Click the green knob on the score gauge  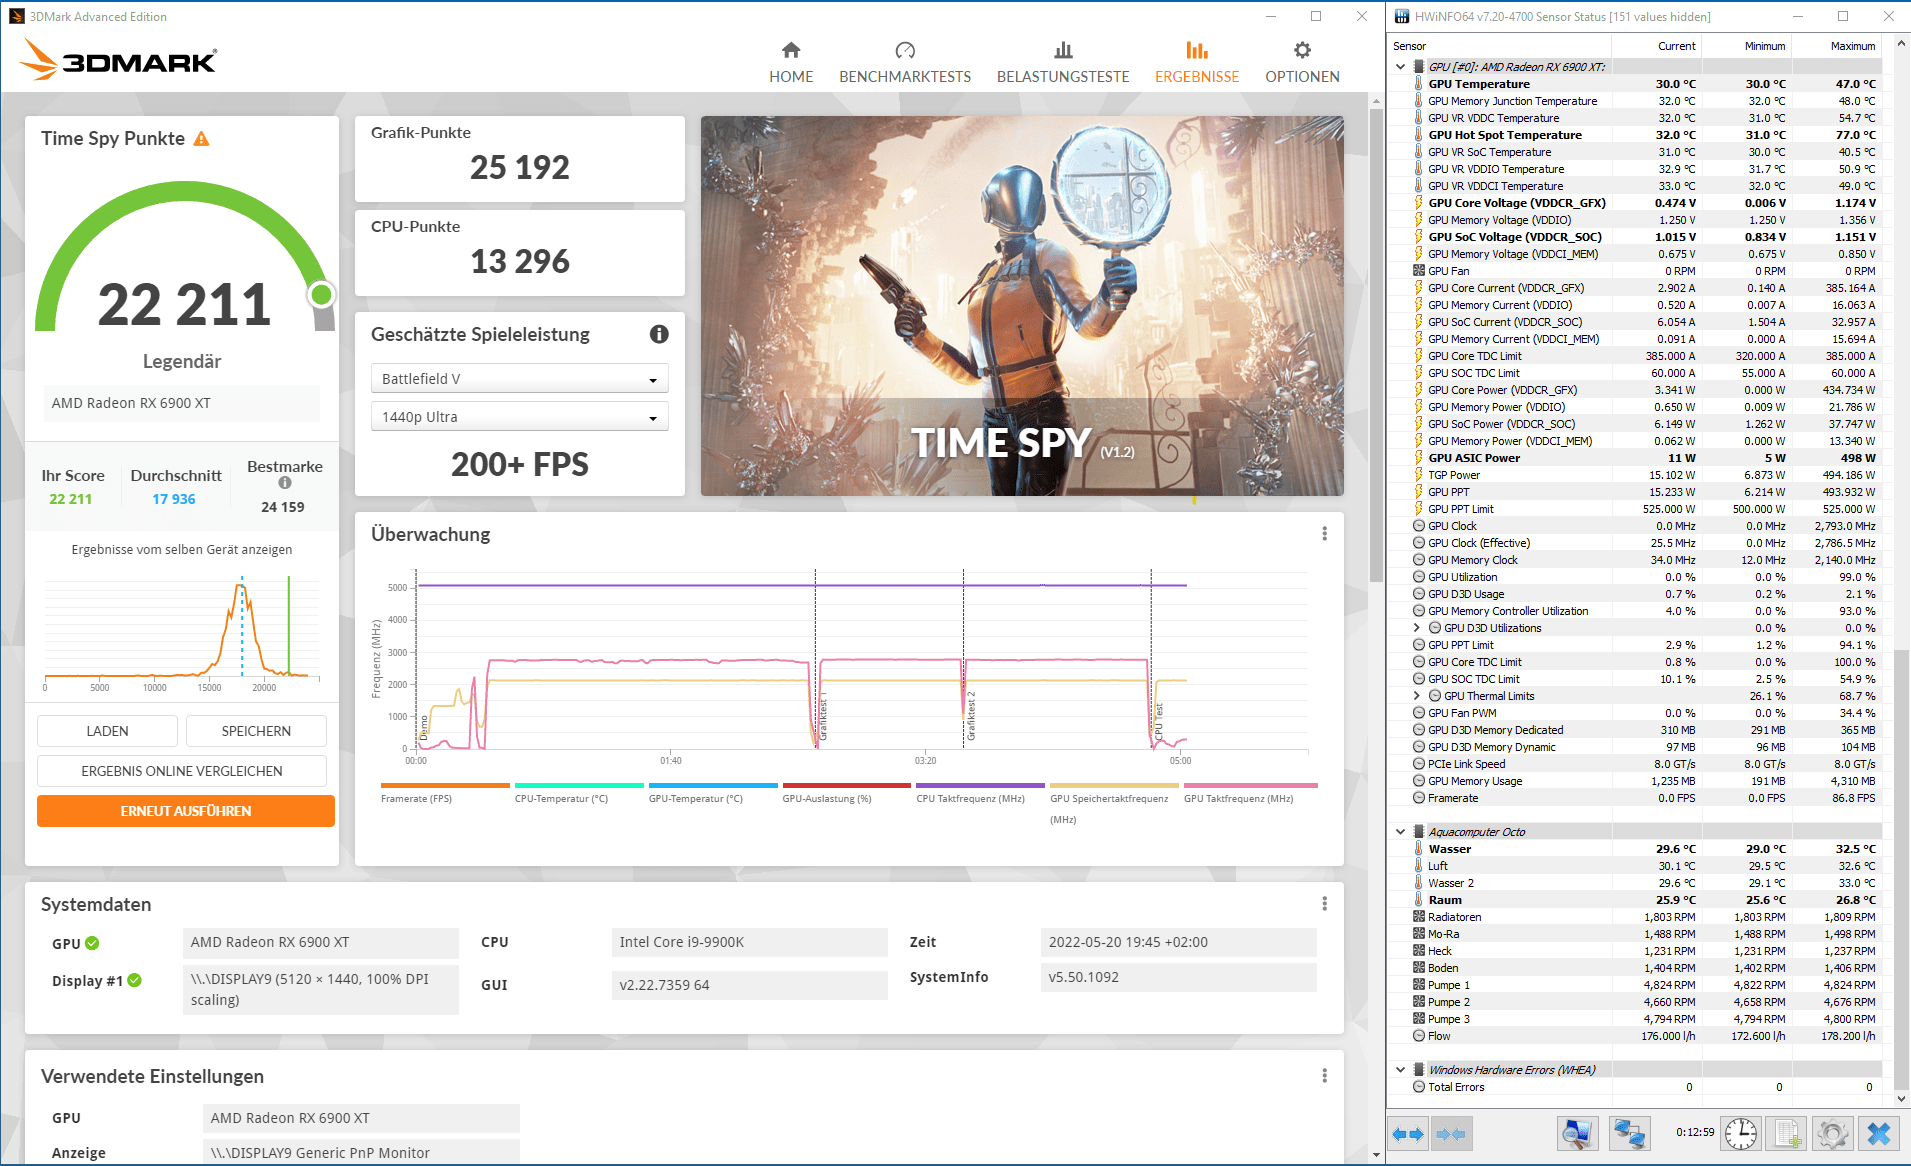[321, 294]
